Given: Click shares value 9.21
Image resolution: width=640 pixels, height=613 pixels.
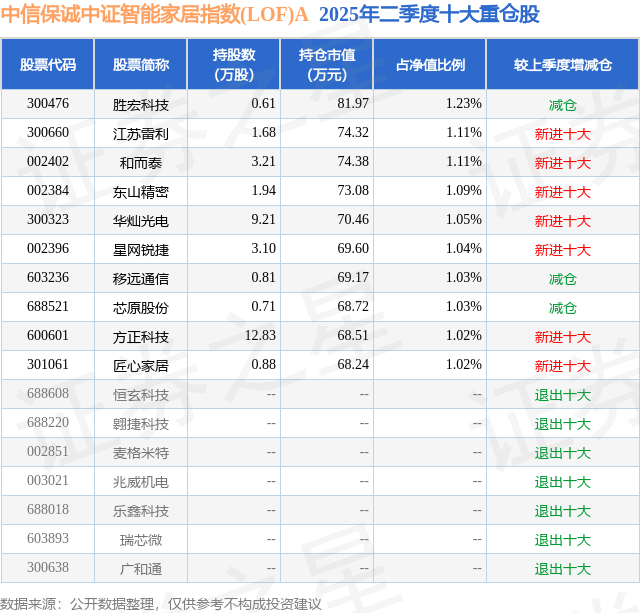Looking at the screenshot, I should coord(263,220).
